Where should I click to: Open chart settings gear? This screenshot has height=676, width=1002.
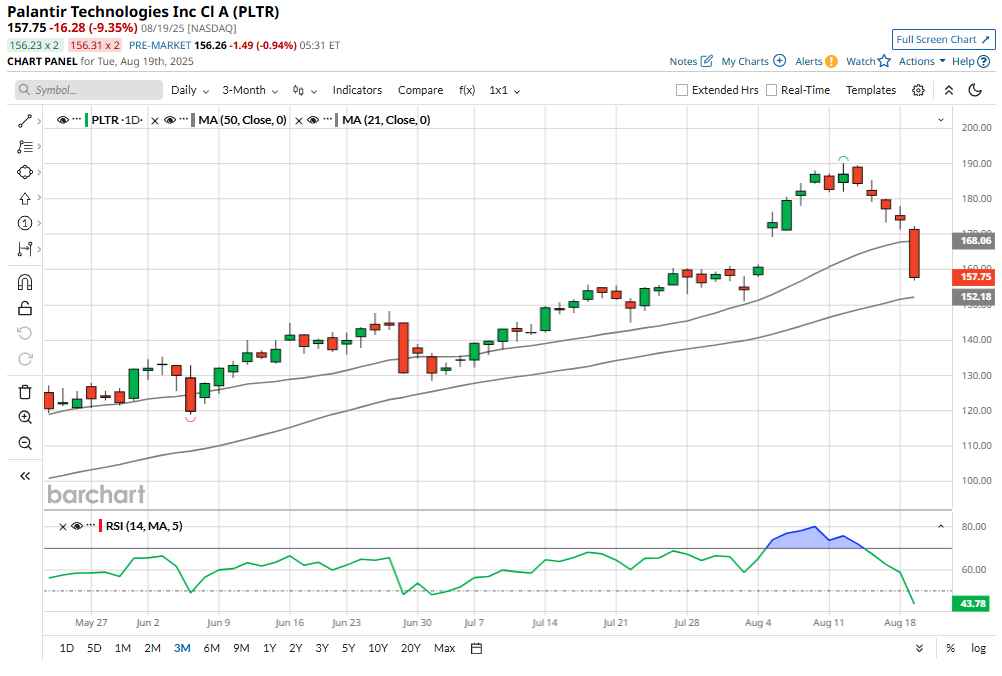pyautogui.click(x=918, y=90)
